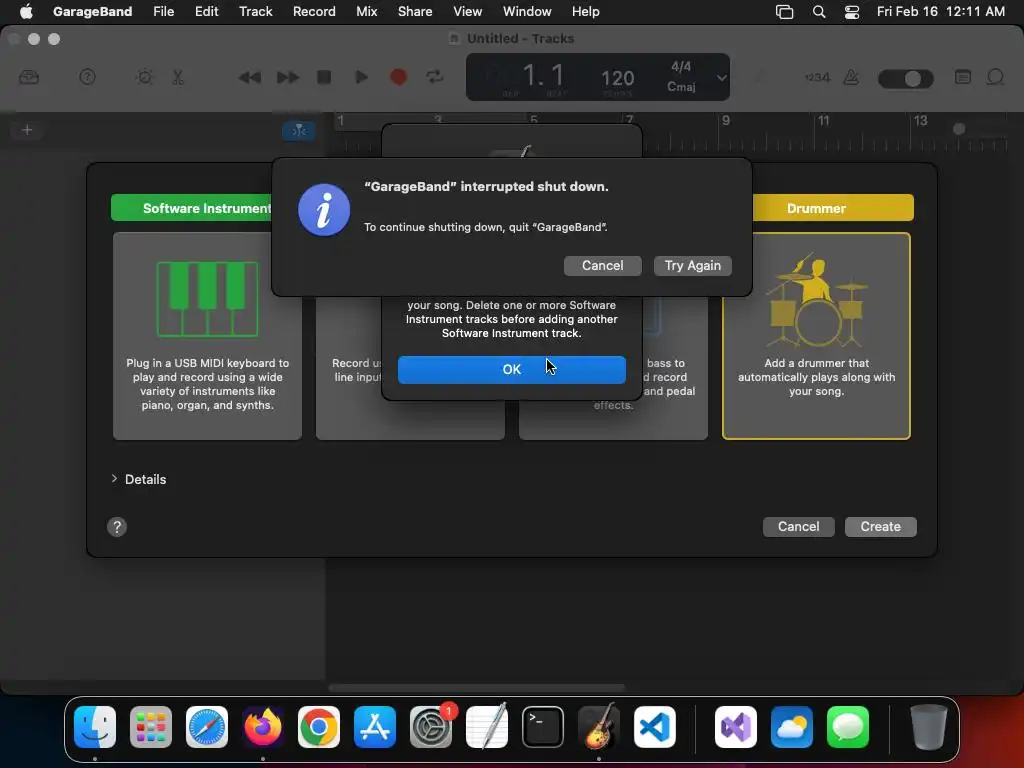Viewport: 1024px width, 768px height.
Task: Toggle the count-in 1234 button
Action: point(817,77)
